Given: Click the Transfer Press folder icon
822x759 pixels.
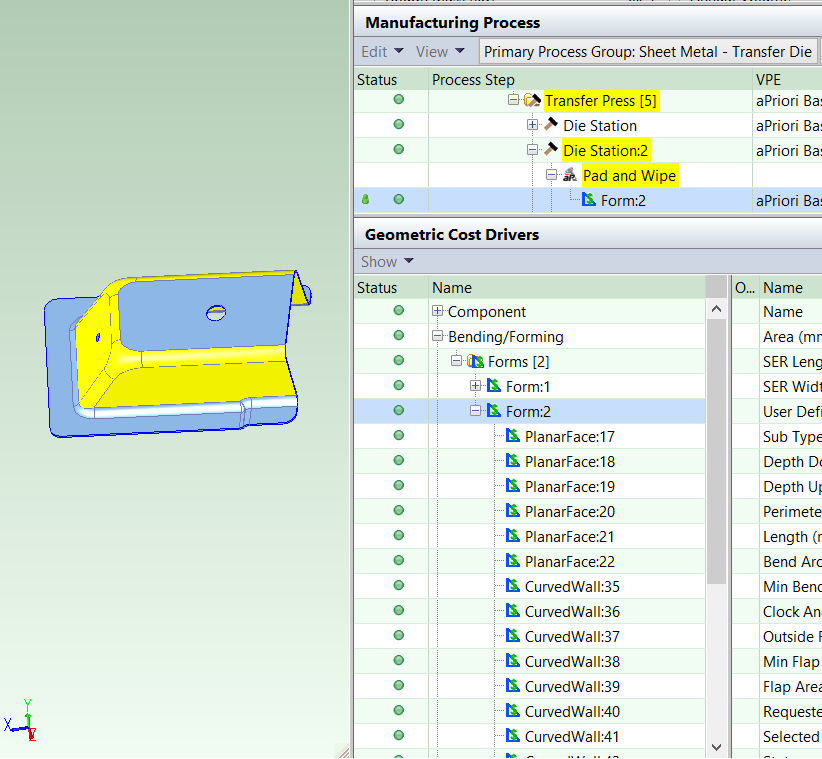Looking at the screenshot, I should pos(532,101).
